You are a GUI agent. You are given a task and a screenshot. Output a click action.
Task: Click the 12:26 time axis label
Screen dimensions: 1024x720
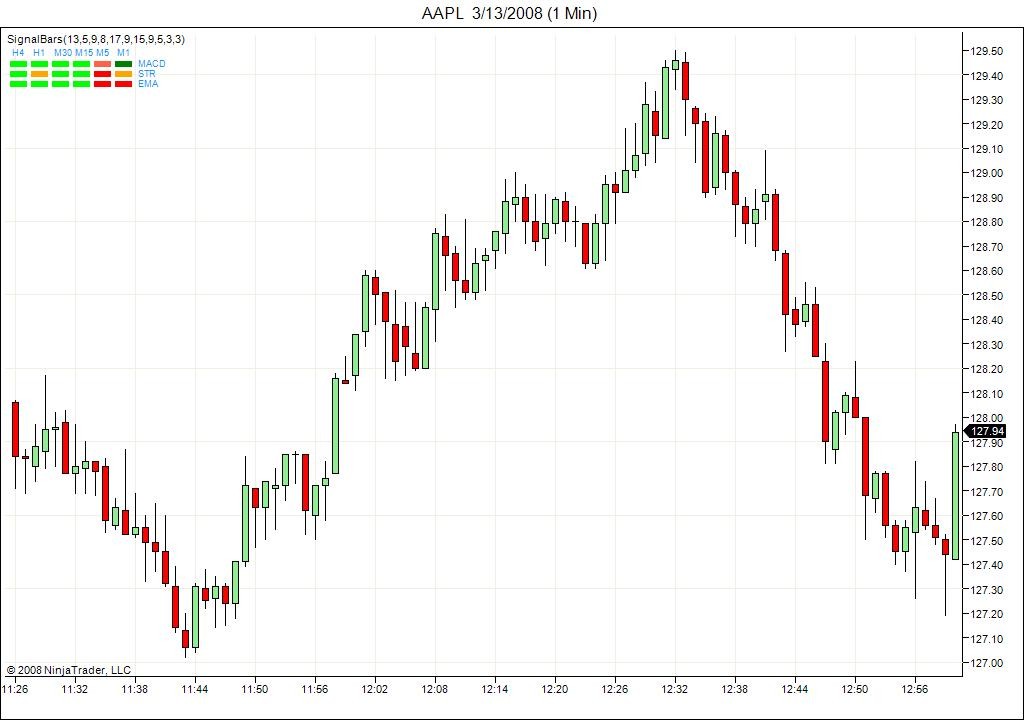(615, 689)
